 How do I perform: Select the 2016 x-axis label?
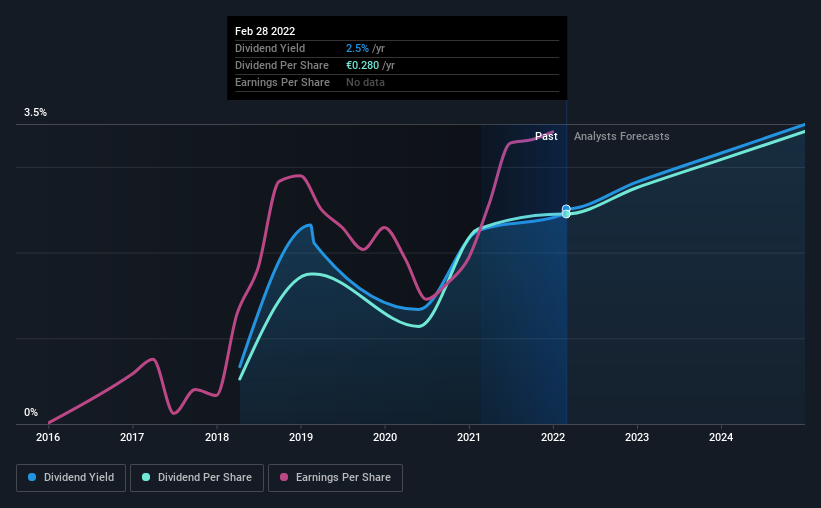tap(48, 437)
